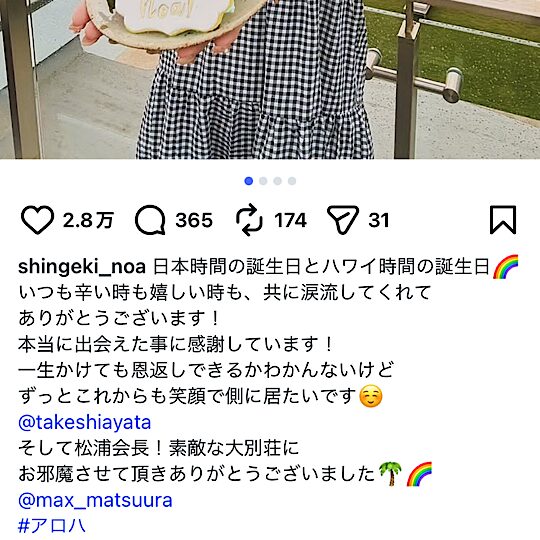Viewport: 540px width, 540px height.
Task: Save post with the bookmark icon
Action: (x=503, y=220)
